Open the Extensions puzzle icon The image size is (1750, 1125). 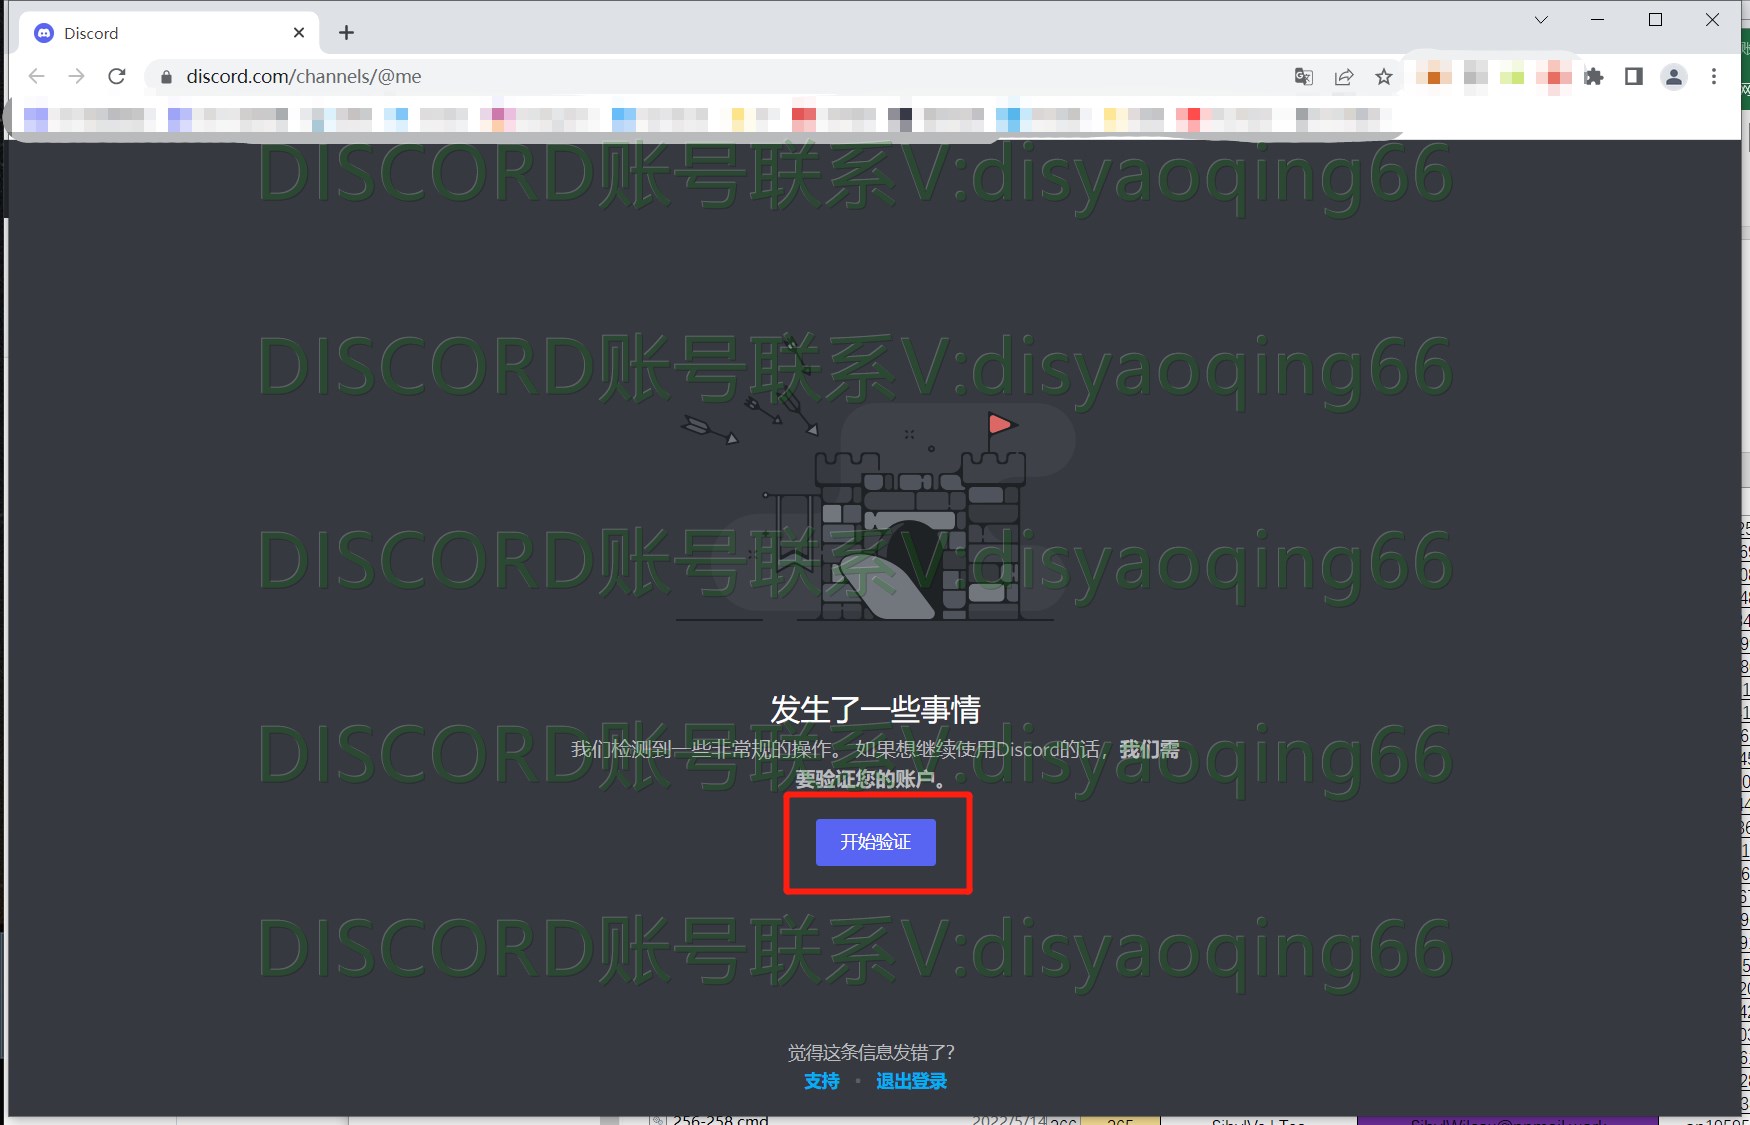click(1594, 77)
